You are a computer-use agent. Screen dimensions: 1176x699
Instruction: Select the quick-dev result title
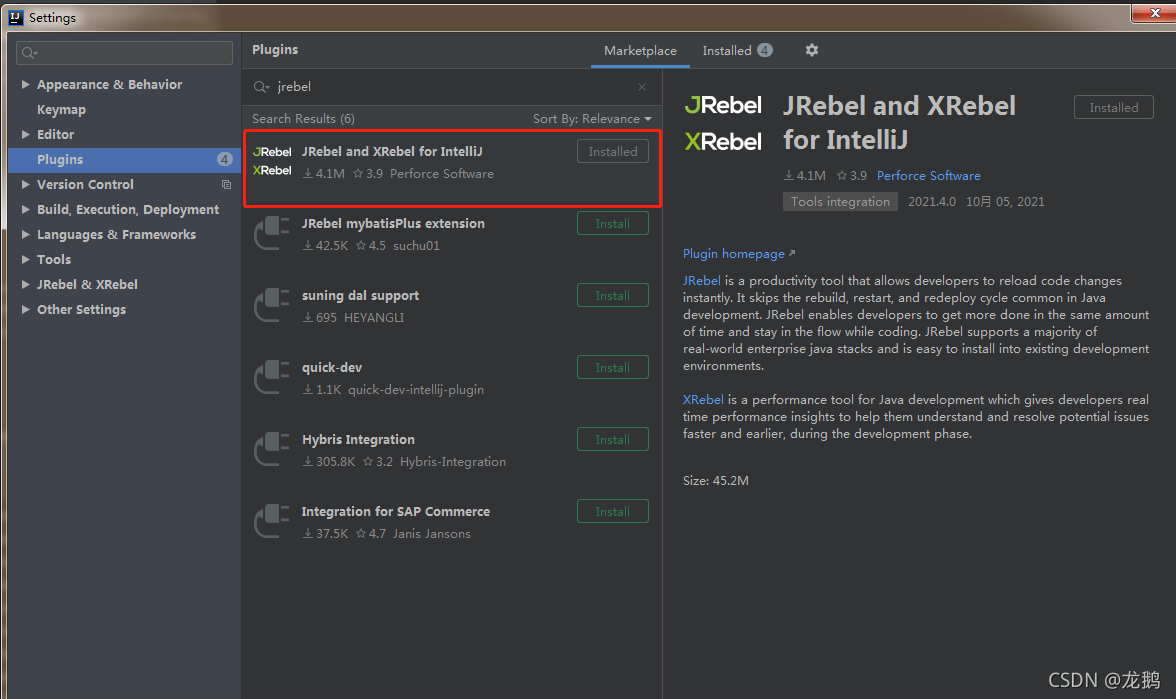click(332, 368)
